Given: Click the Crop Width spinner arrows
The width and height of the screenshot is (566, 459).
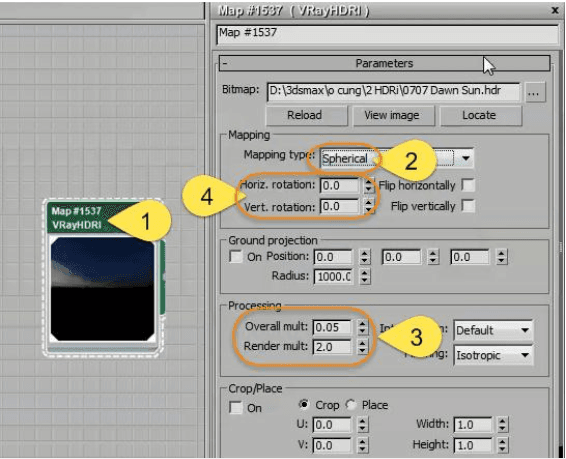Looking at the screenshot, I should click(x=502, y=425).
